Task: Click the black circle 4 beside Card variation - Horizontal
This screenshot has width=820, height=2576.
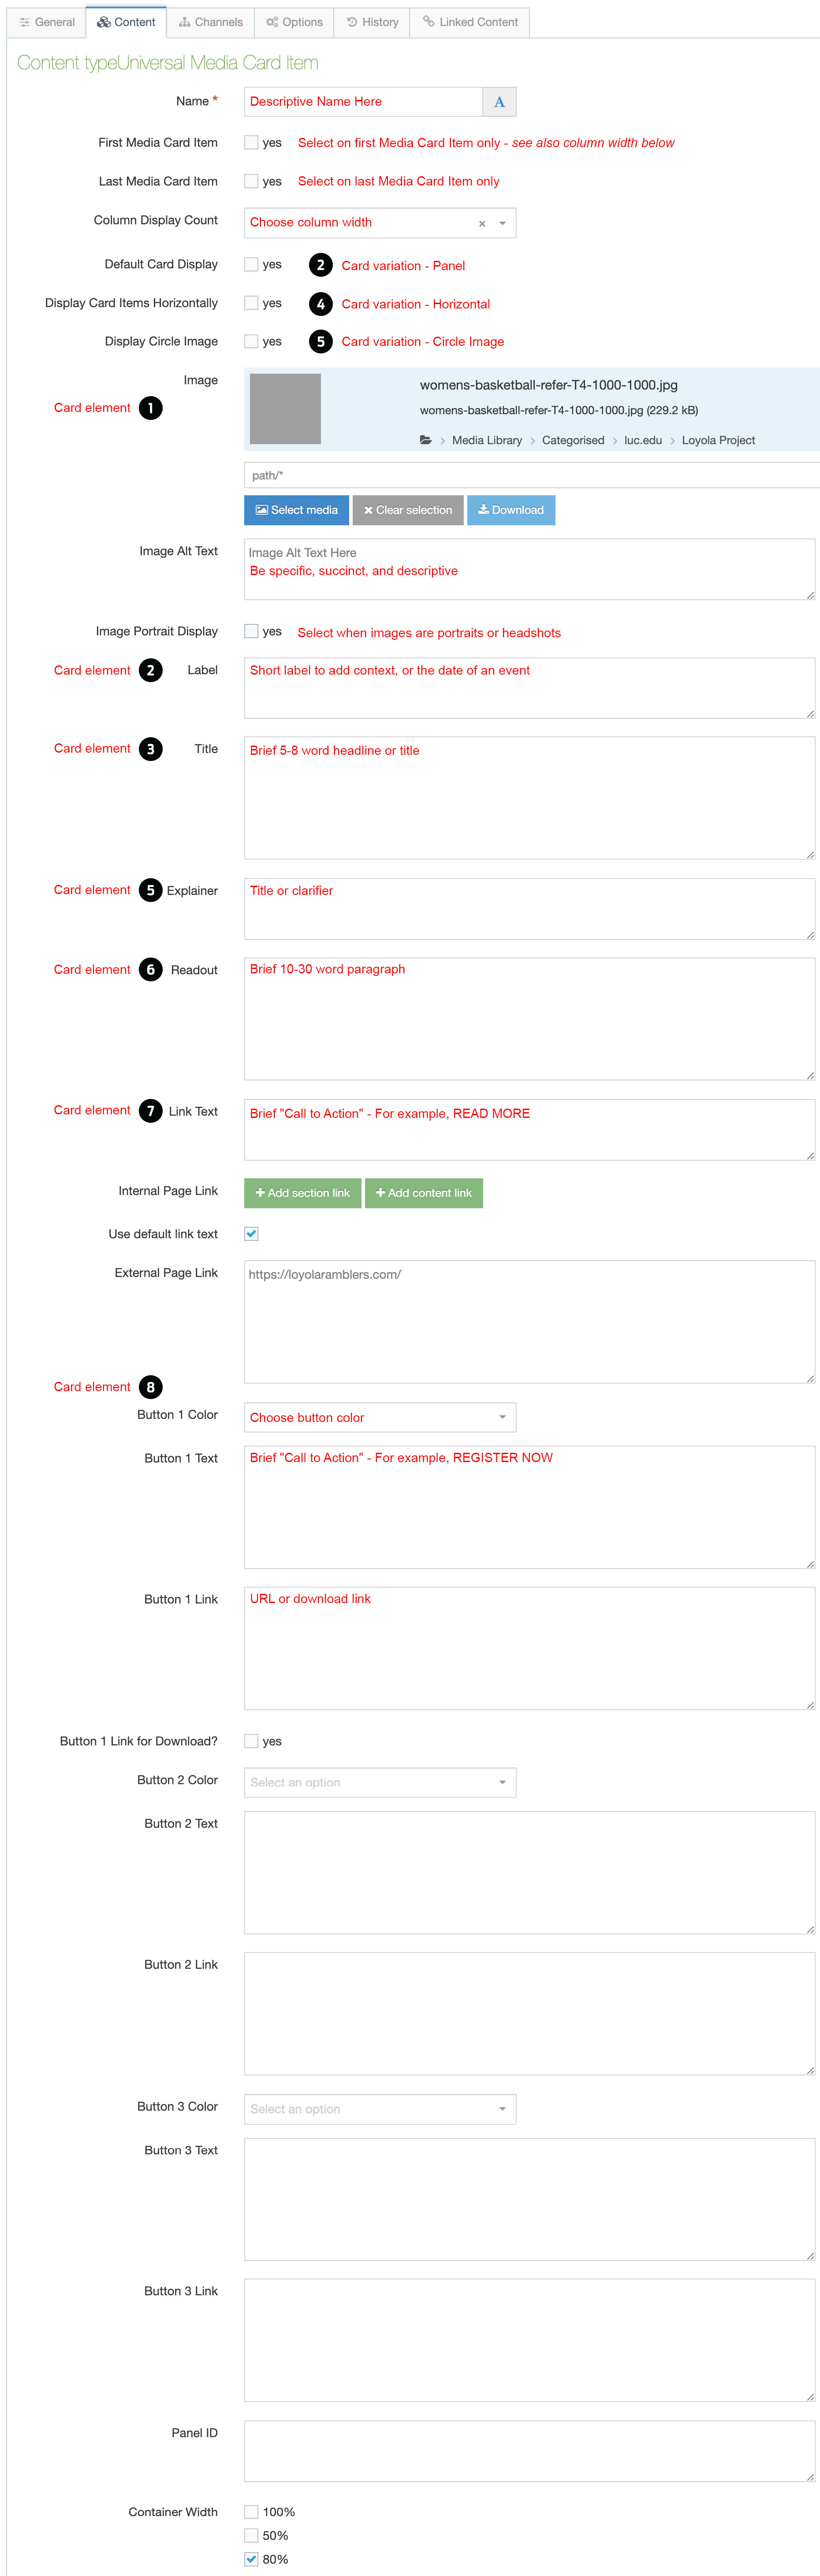Action: [320, 304]
